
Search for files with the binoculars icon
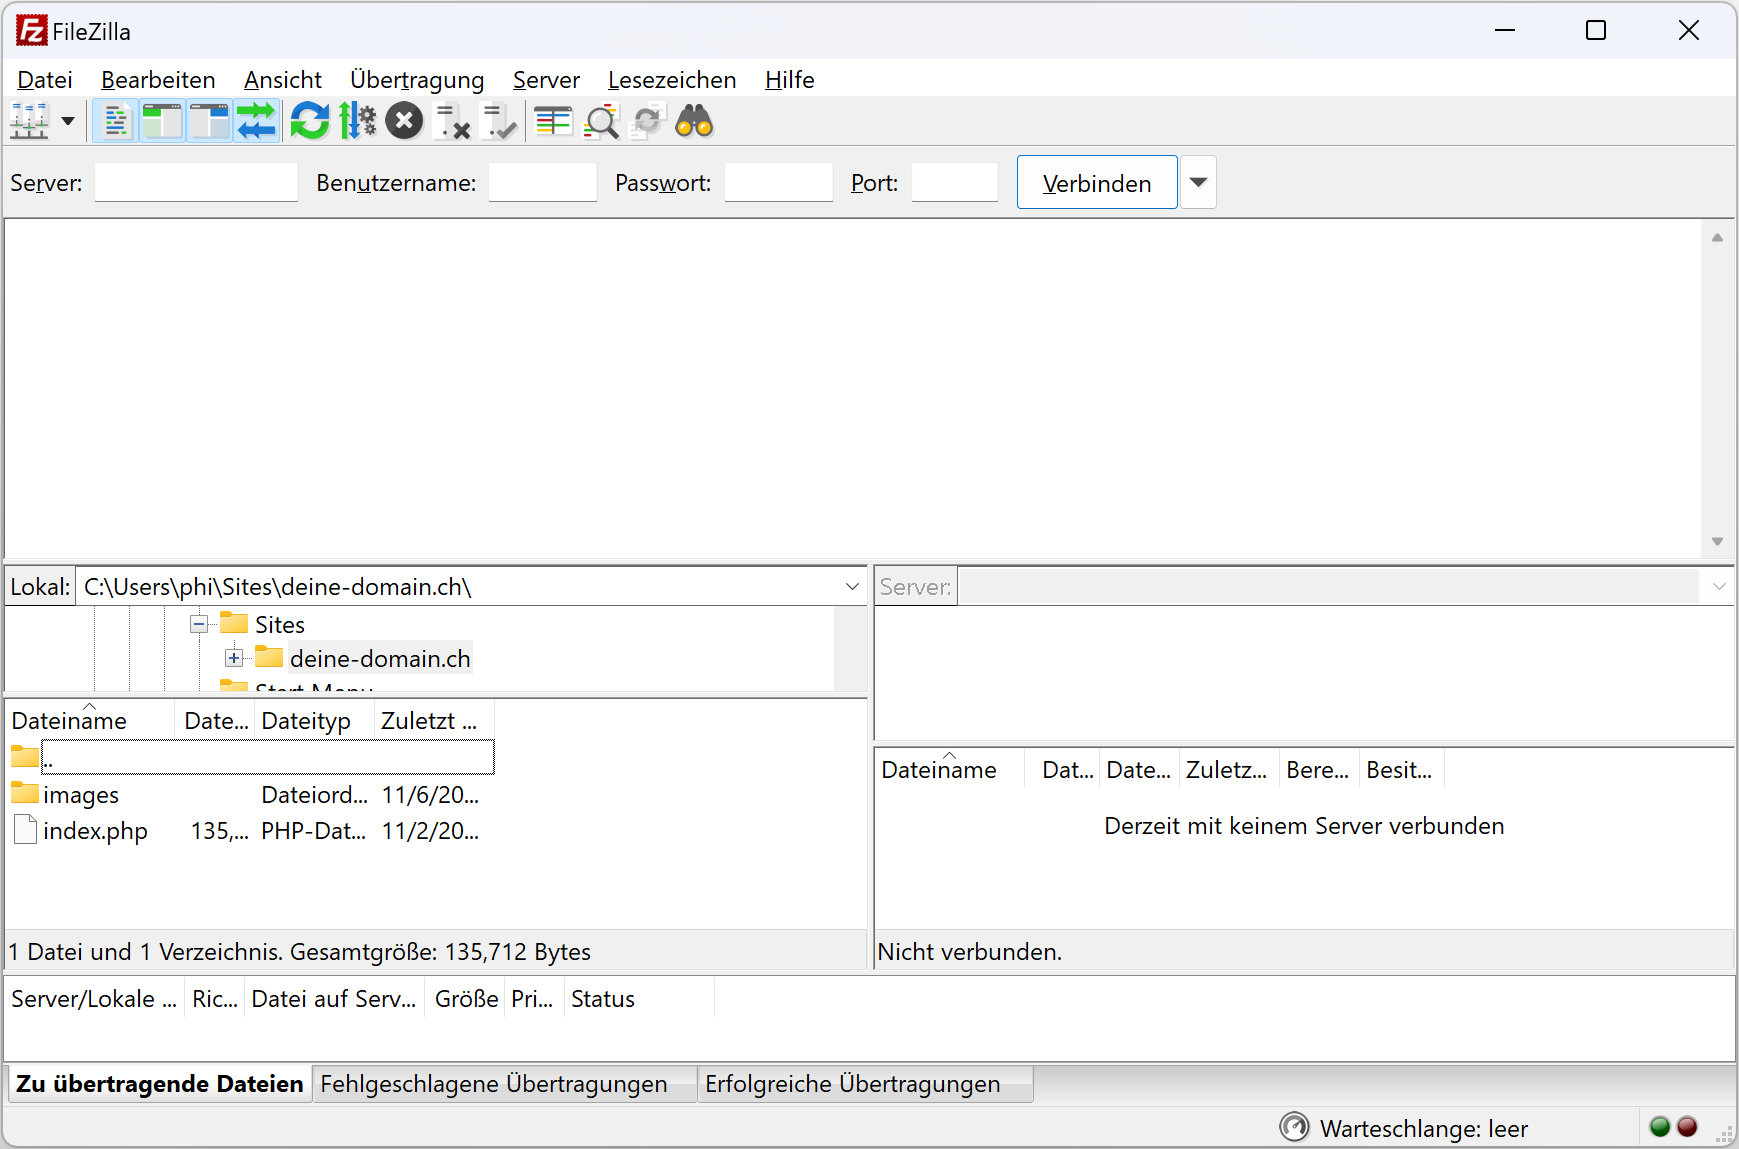click(695, 121)
